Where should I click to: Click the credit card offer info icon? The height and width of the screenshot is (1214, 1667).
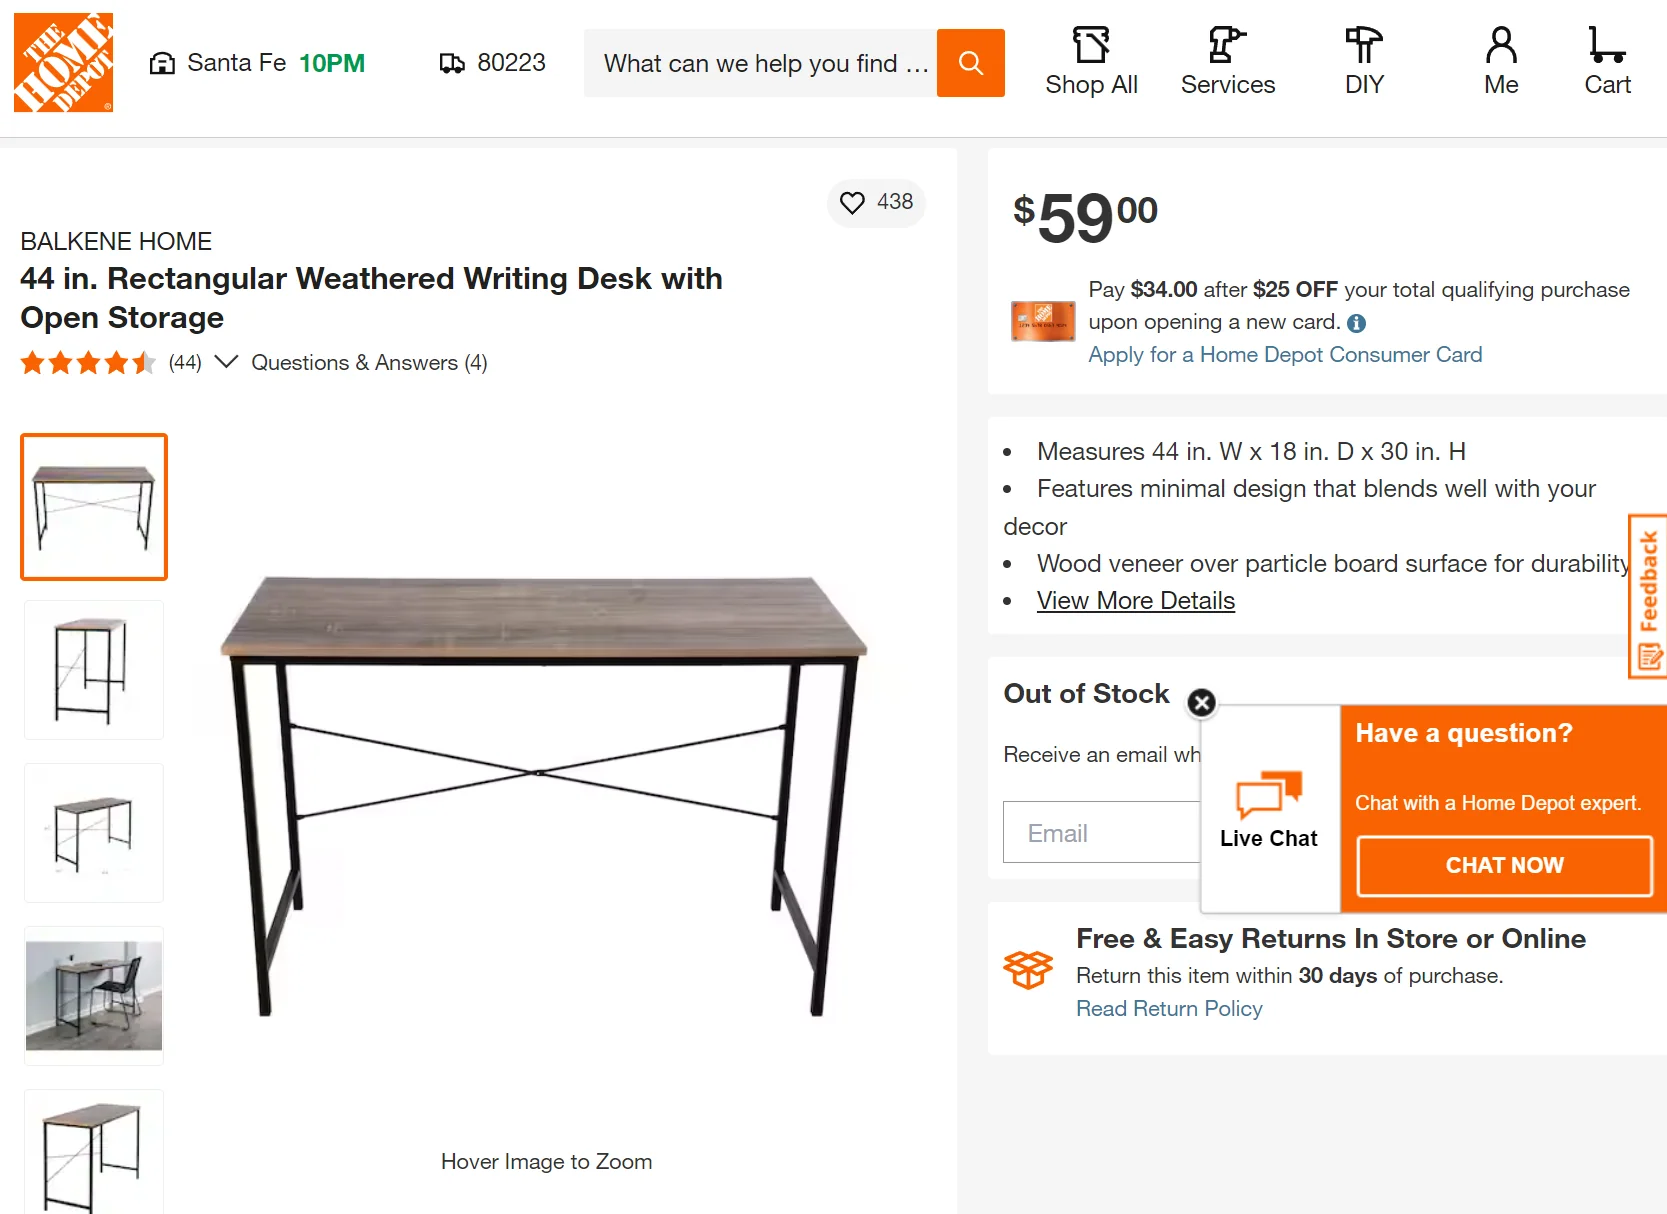[1357, 323]
